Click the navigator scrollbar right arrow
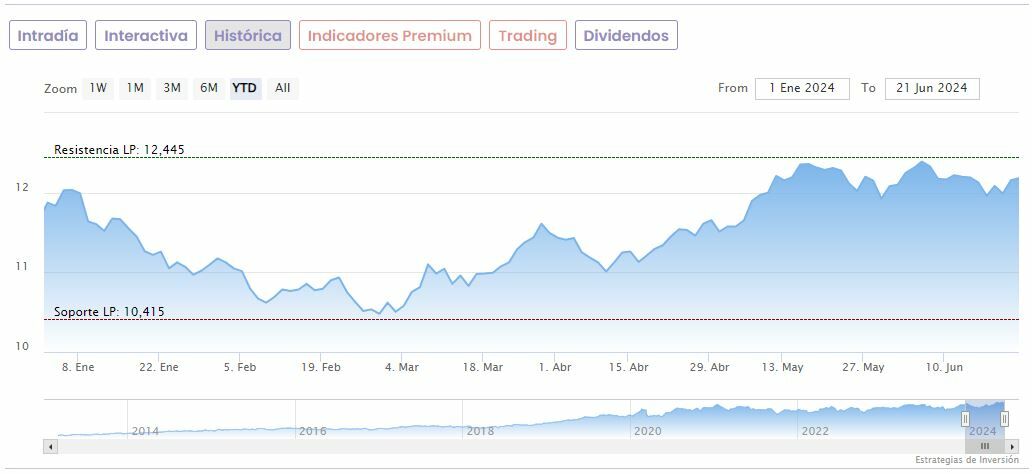The height and width of the screenshot is (474, 1032). pos(1012,446)
